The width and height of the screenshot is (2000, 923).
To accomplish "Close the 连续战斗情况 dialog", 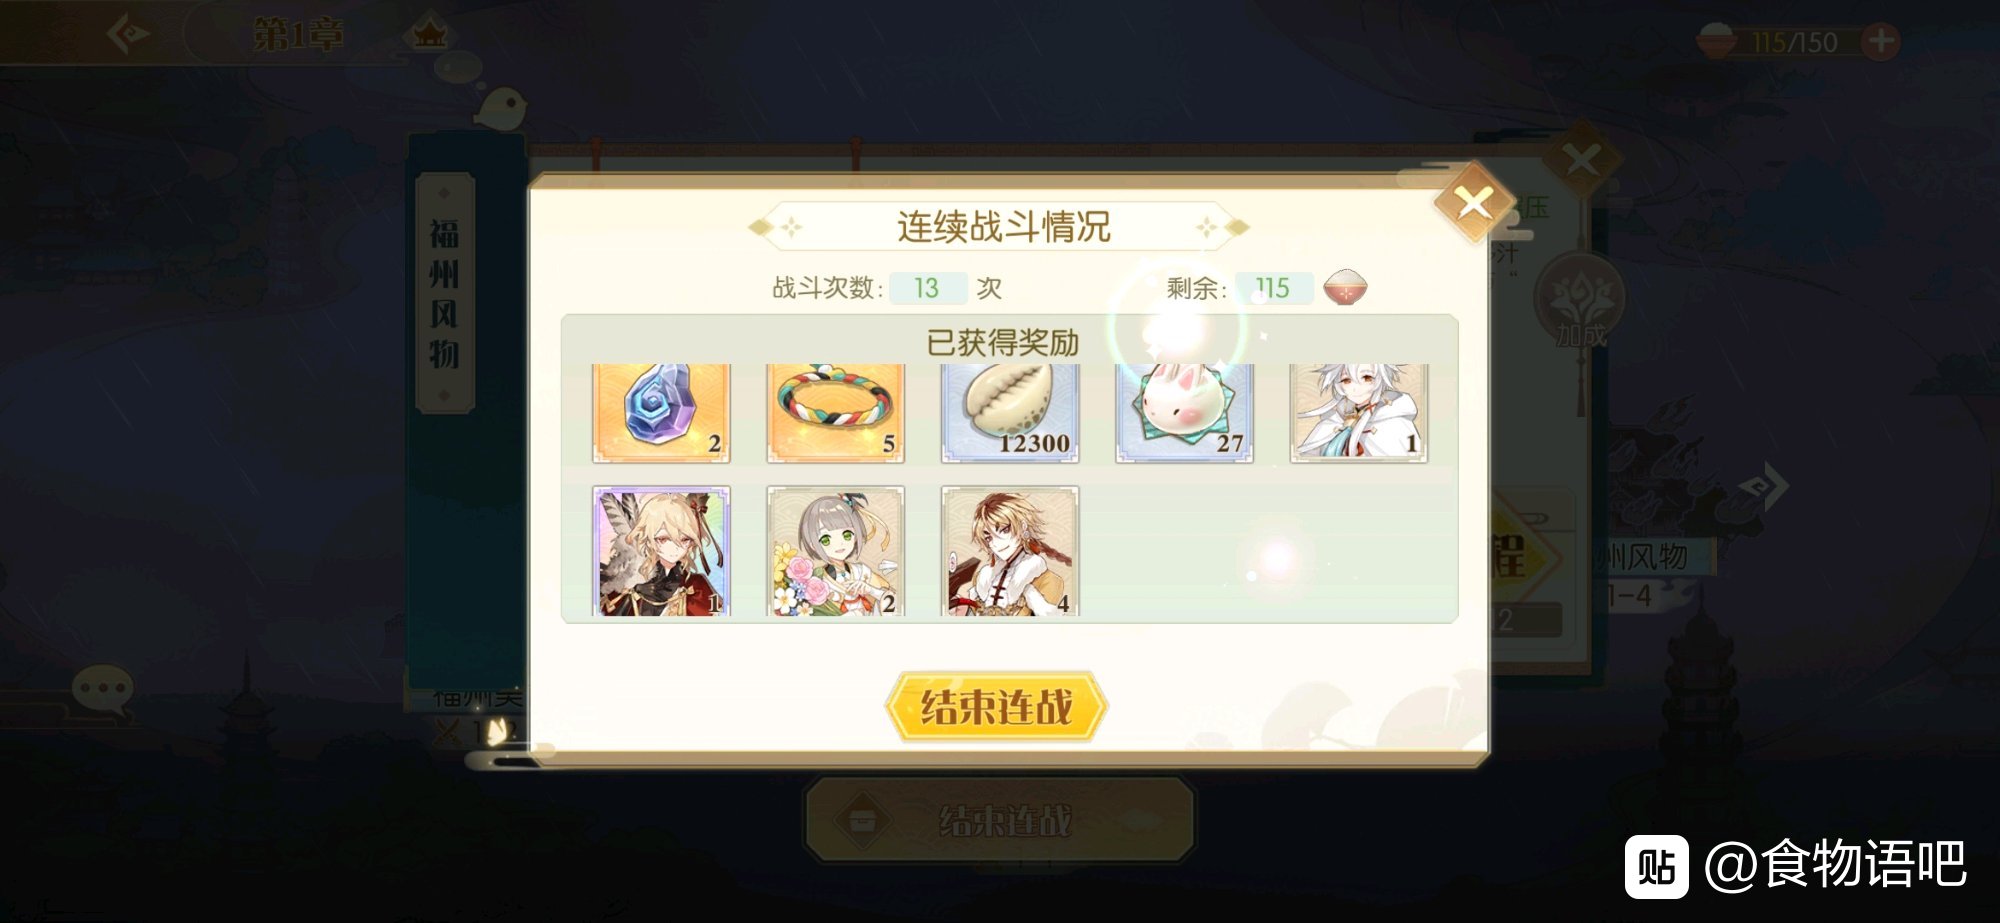I will [x=1473, y=204].
